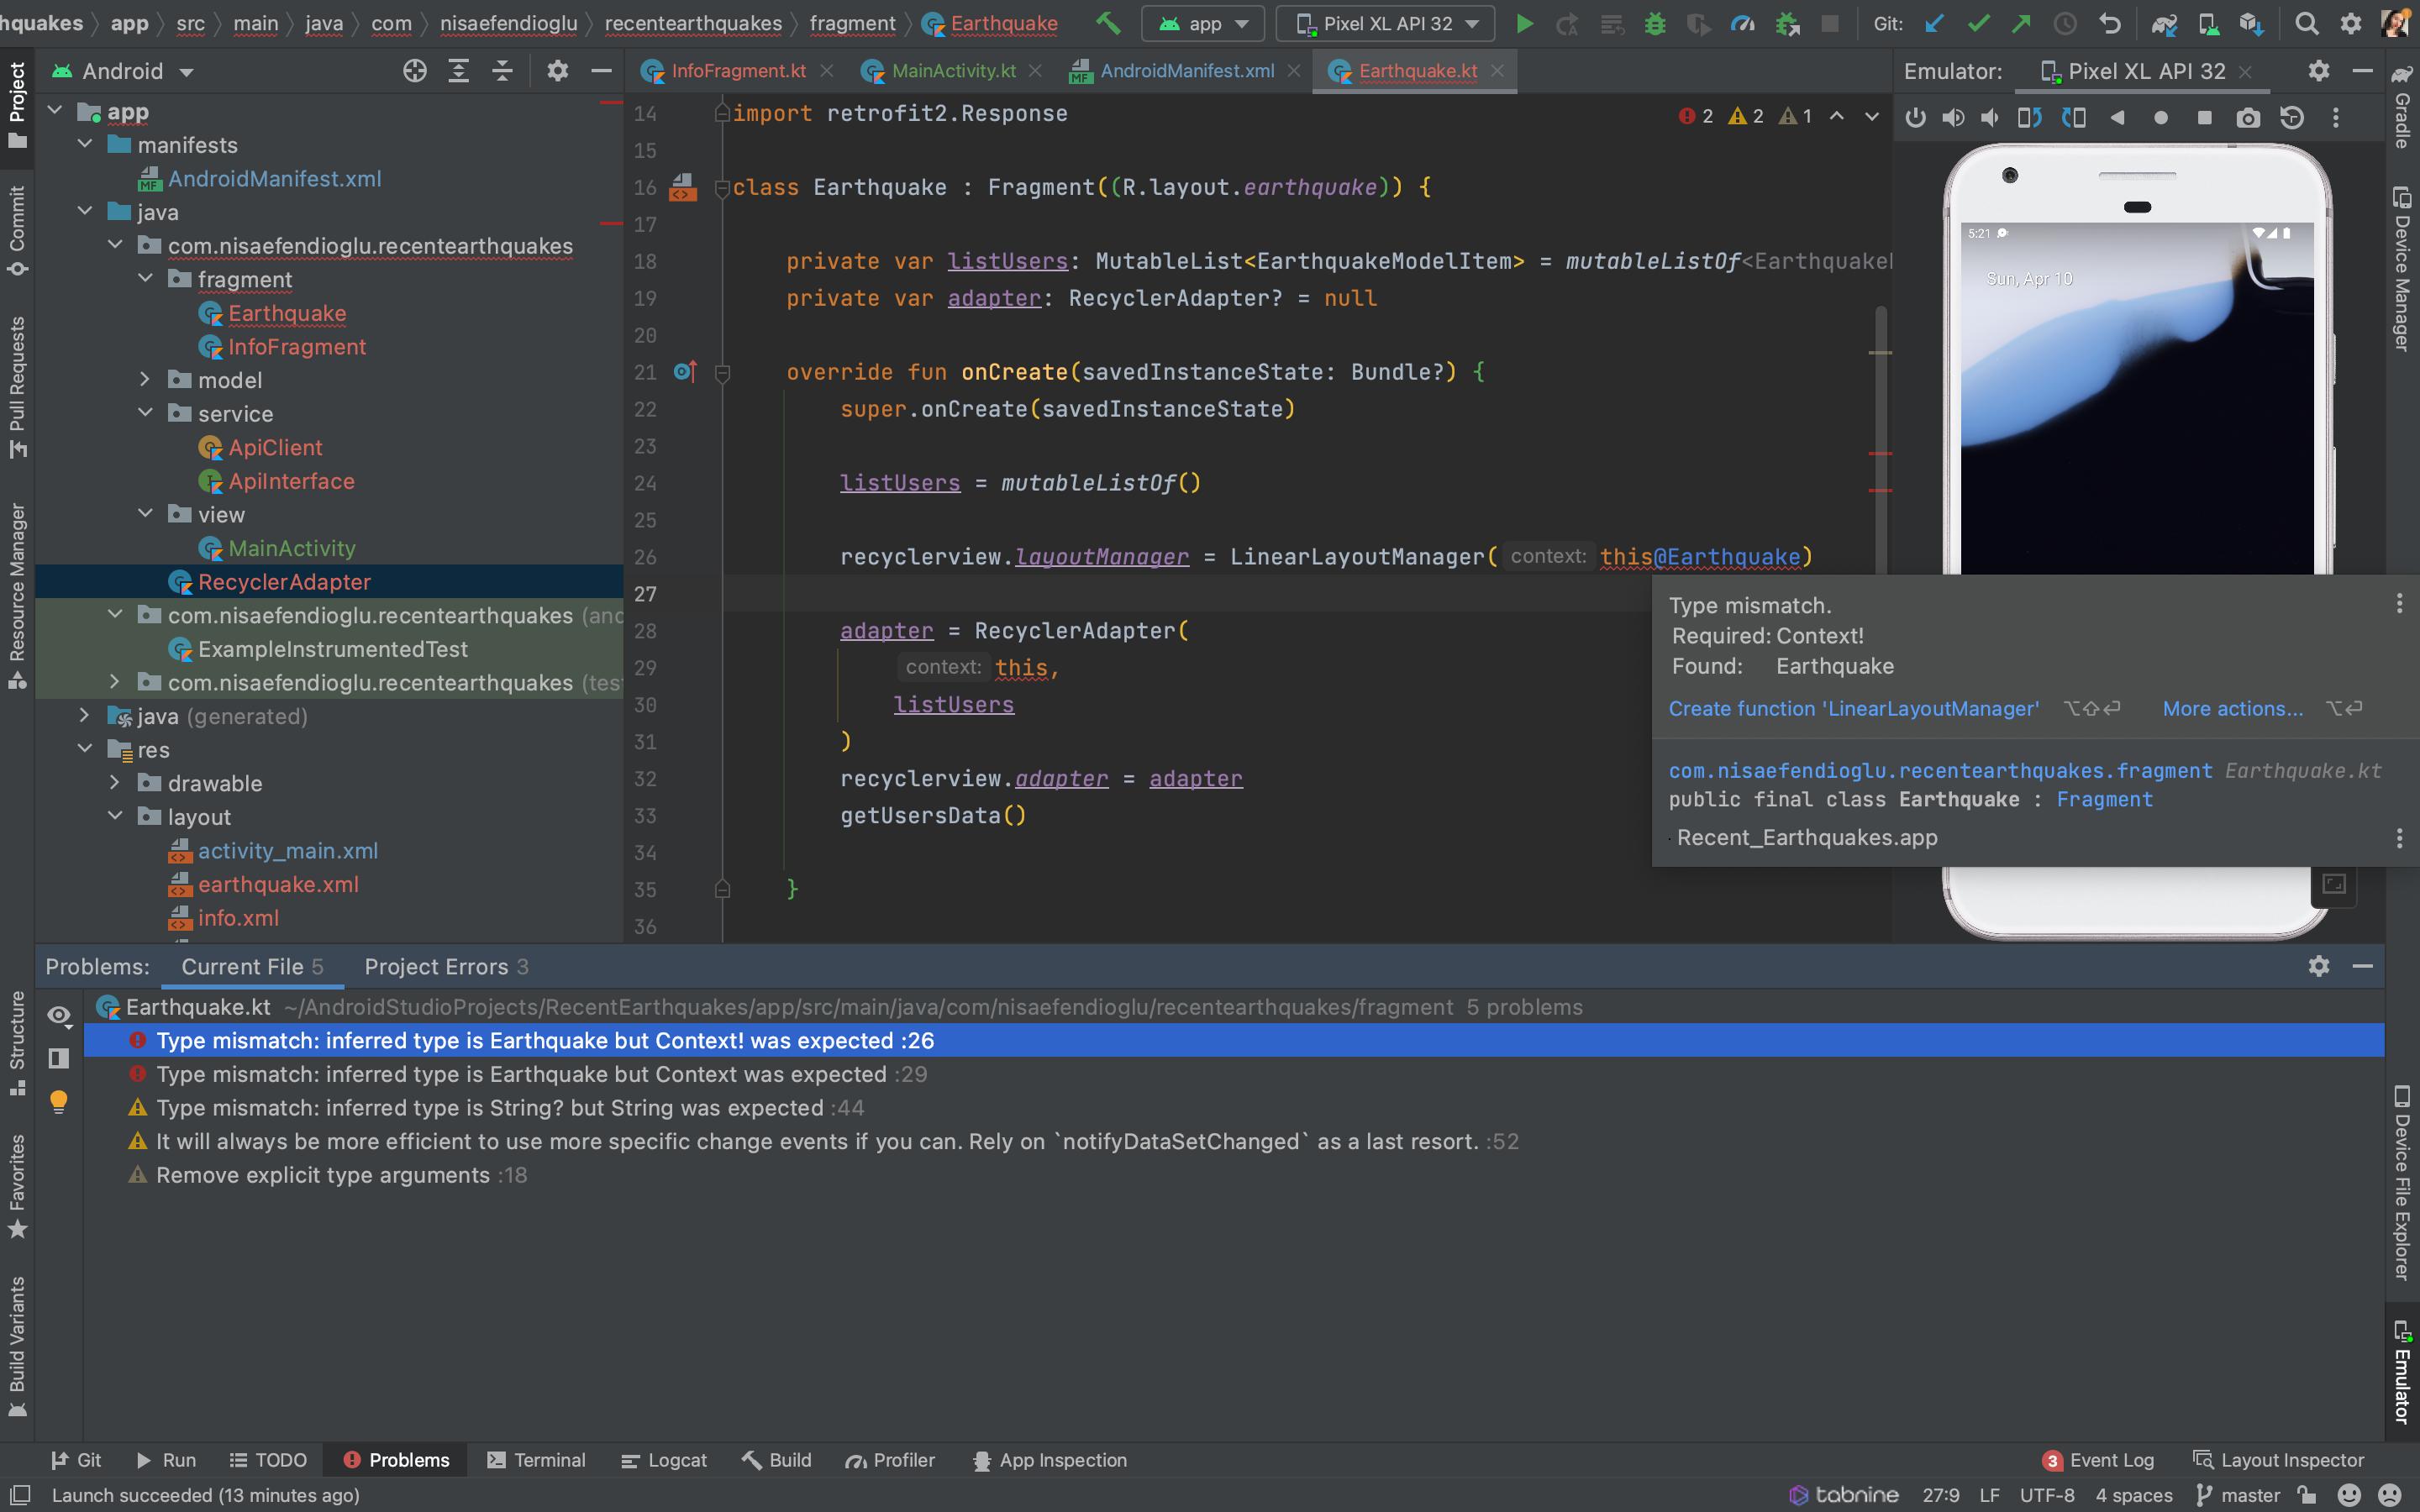Click the Git update project arrow

coord(1935,23)
